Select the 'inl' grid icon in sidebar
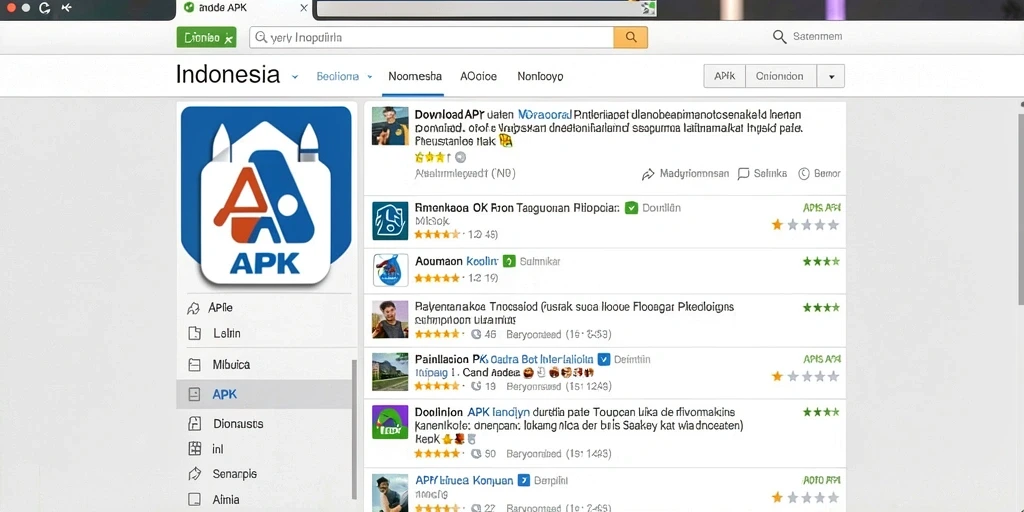1024x512 pixels. coord(194,449)
